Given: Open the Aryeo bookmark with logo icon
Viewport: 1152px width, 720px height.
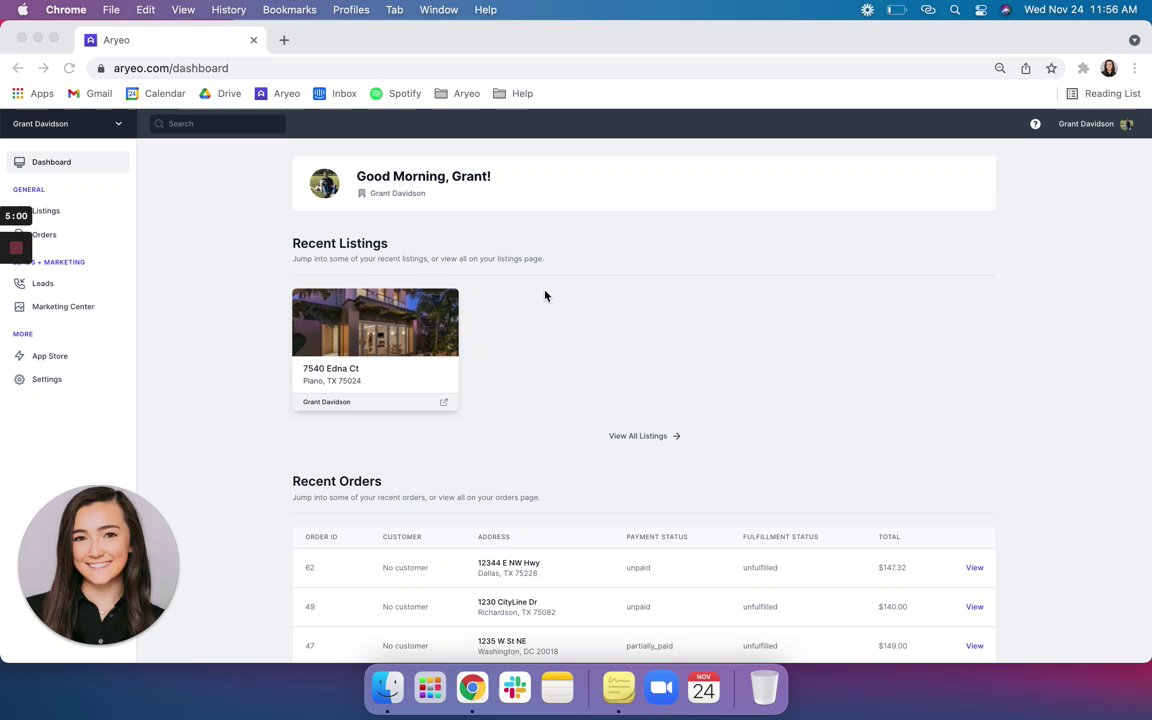Looking at the screenshot, I should [277, 93].
